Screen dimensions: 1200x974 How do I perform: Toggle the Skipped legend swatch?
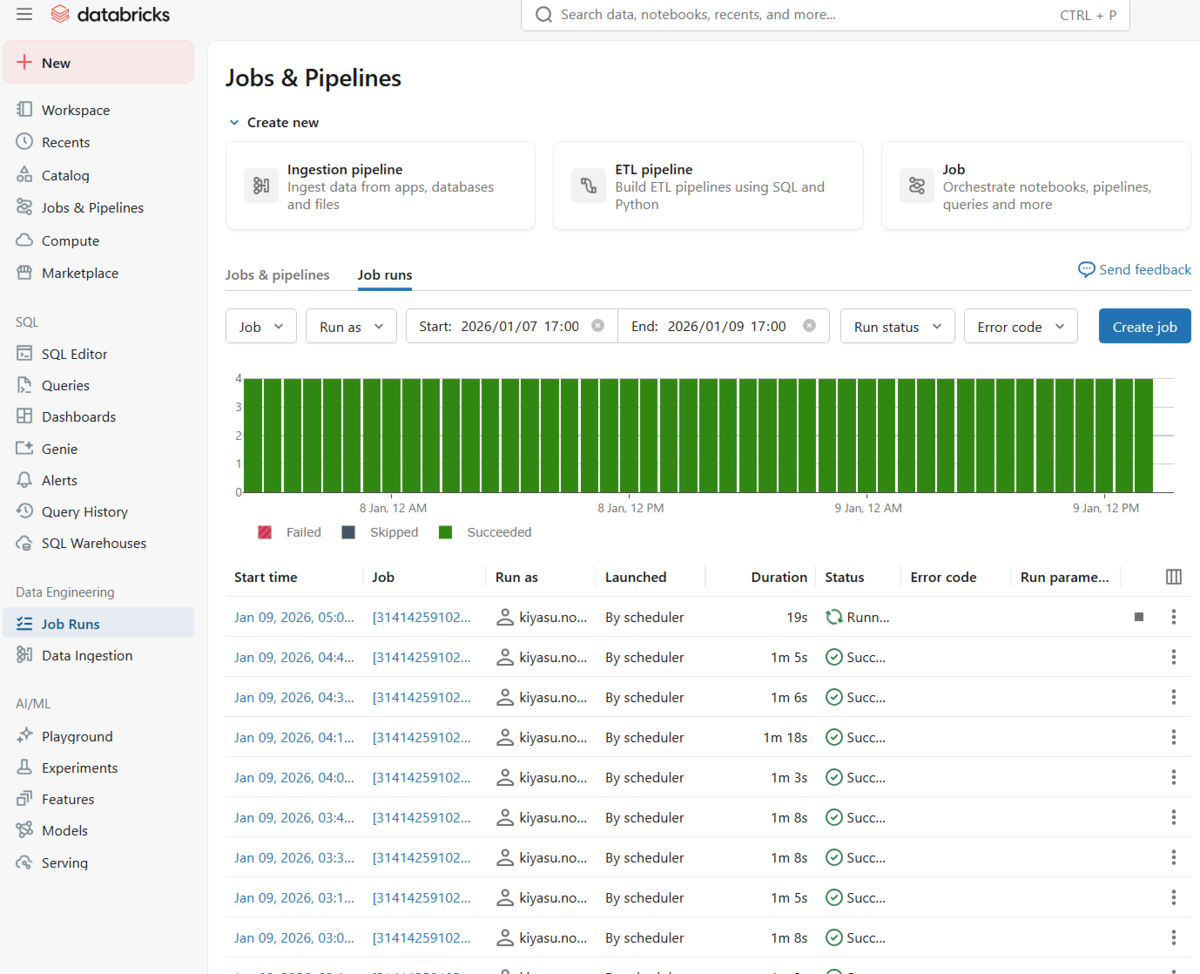pyautogui.click(x=348, y=532)
